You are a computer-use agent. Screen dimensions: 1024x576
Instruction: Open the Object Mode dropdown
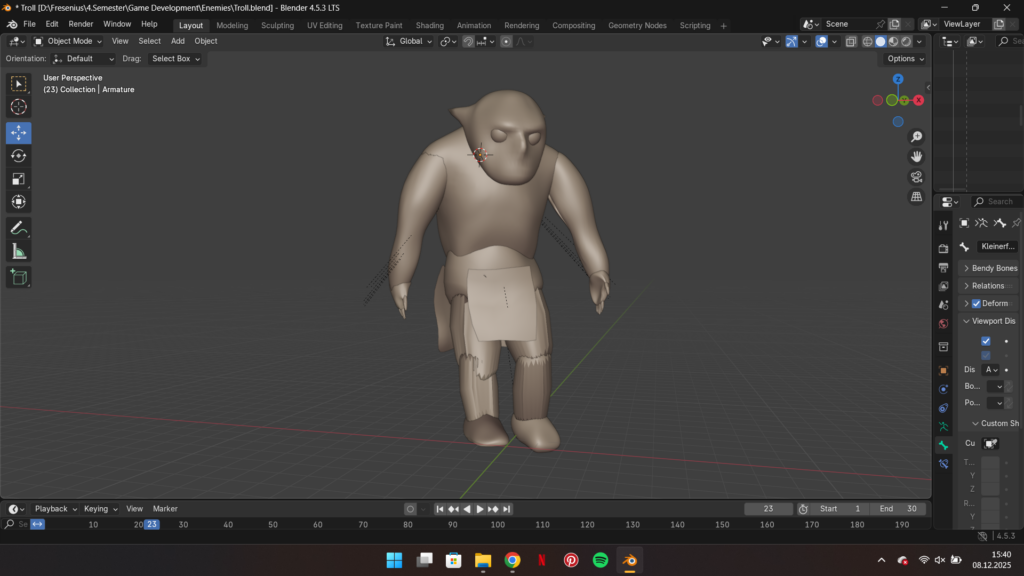coord(68,41)
